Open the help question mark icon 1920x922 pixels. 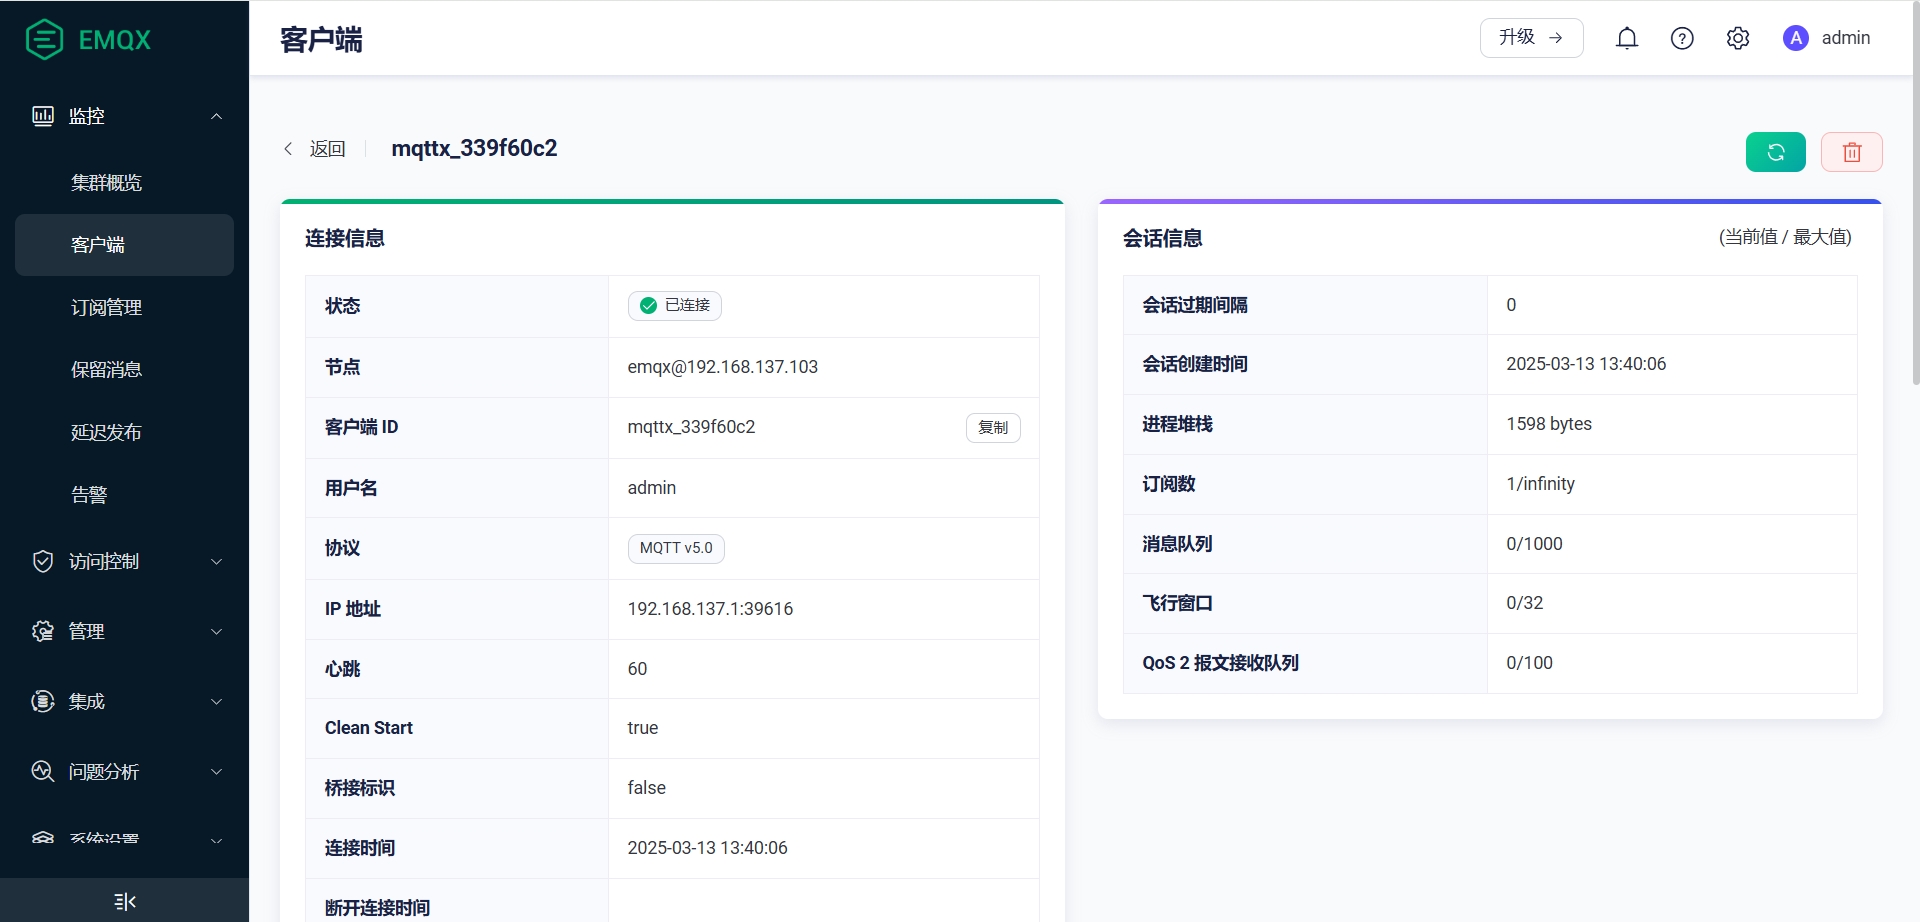pyautogui.click(x=1682, y=38)
